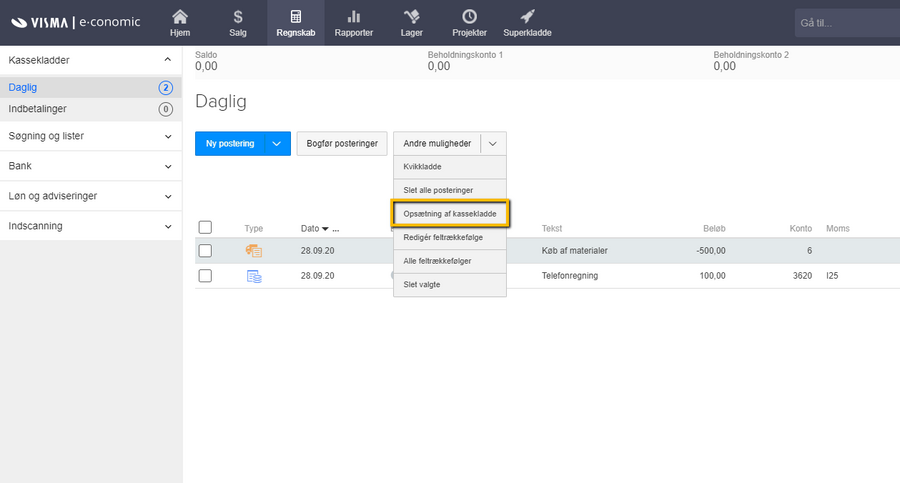Viewport: 900px width, 483px height.
Task: Expand the Indscanning section
Action: tap(168, 226)
